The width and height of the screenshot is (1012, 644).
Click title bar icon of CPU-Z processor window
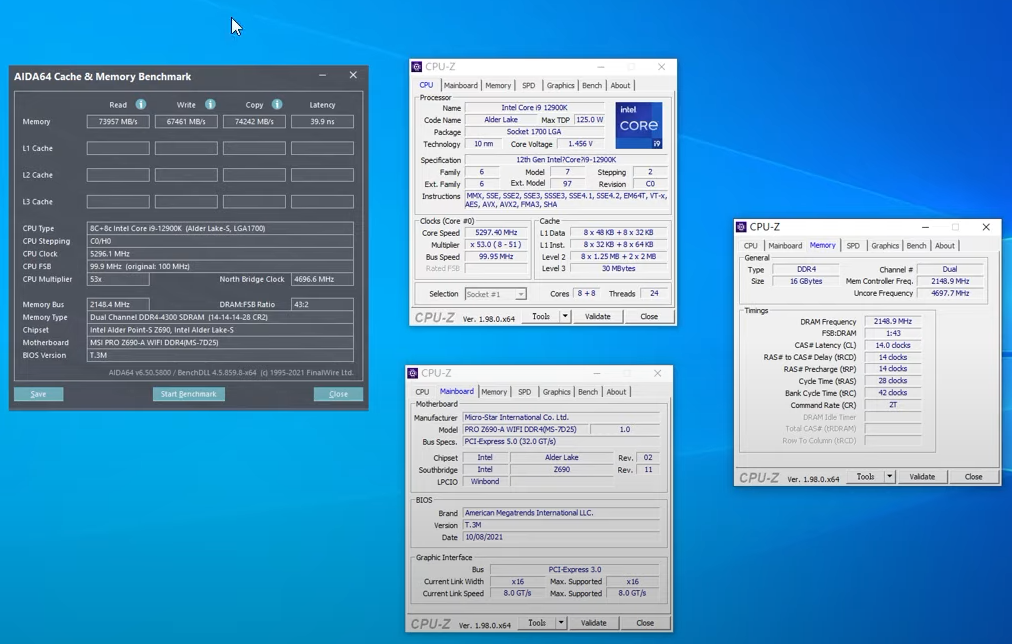[417, 67]
